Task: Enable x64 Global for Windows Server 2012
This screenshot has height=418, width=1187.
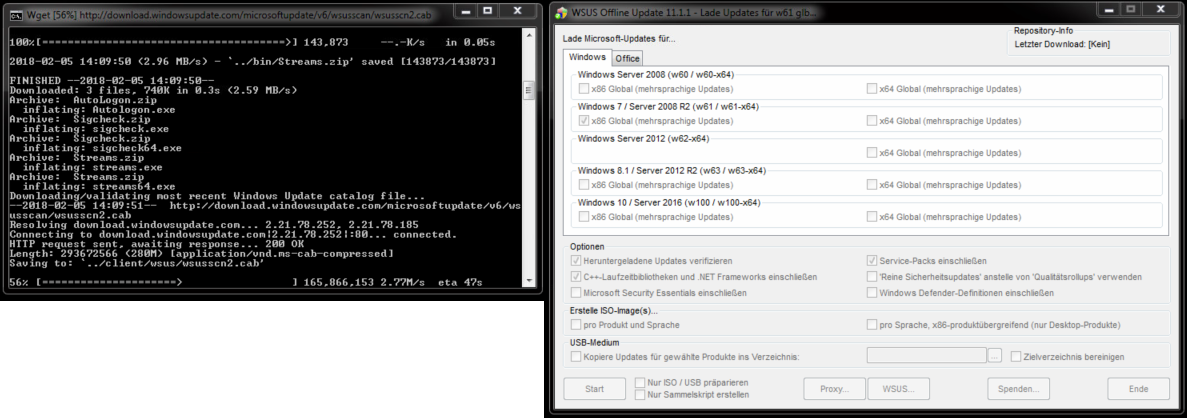Action: (872, 152)
